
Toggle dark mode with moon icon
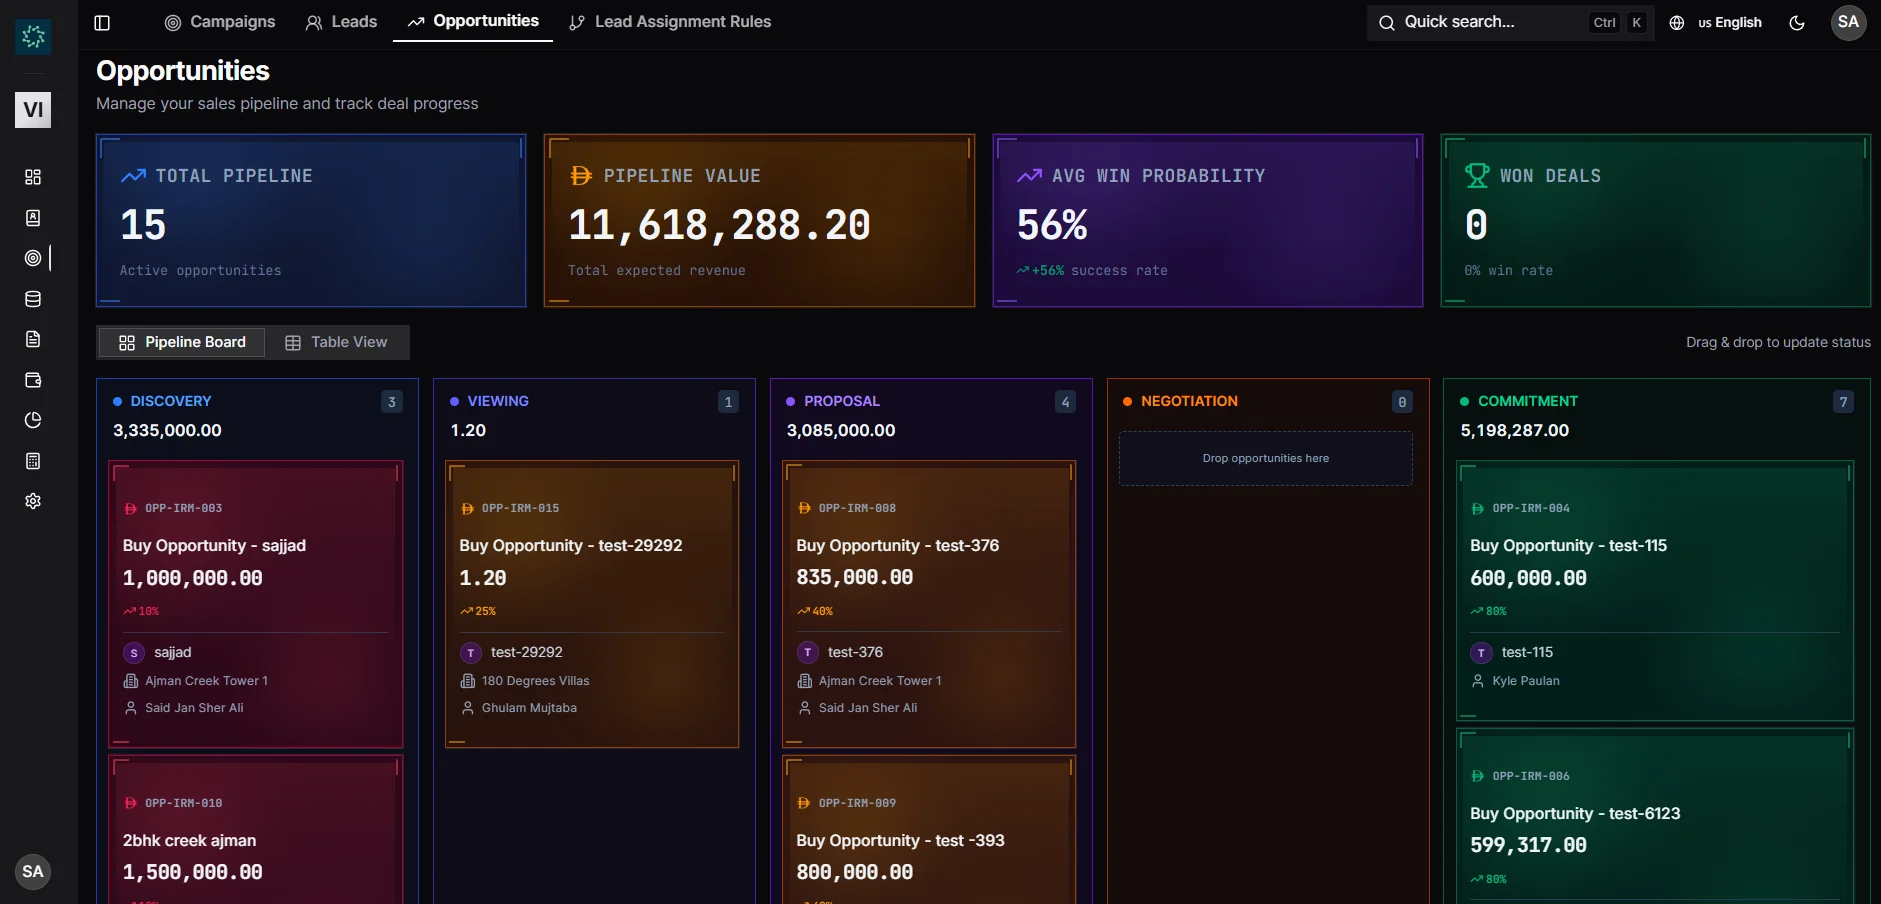point(1797,22)
